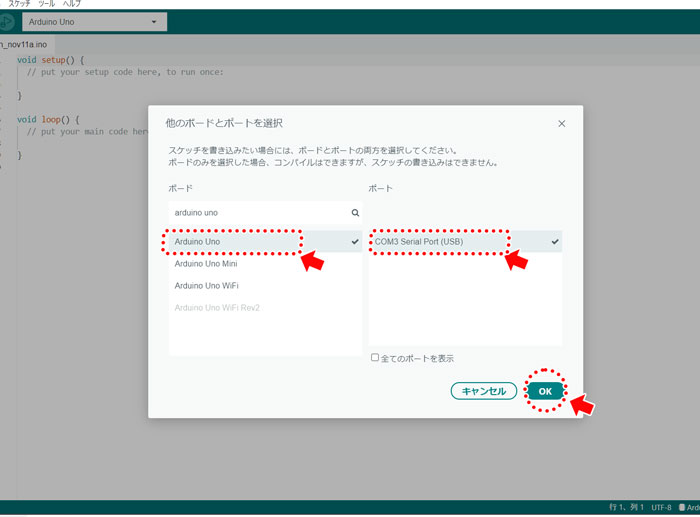Viewport: 700px width, 517px height.
Task: Select Arduino Uno WiFi board
Action: [265, 285]
